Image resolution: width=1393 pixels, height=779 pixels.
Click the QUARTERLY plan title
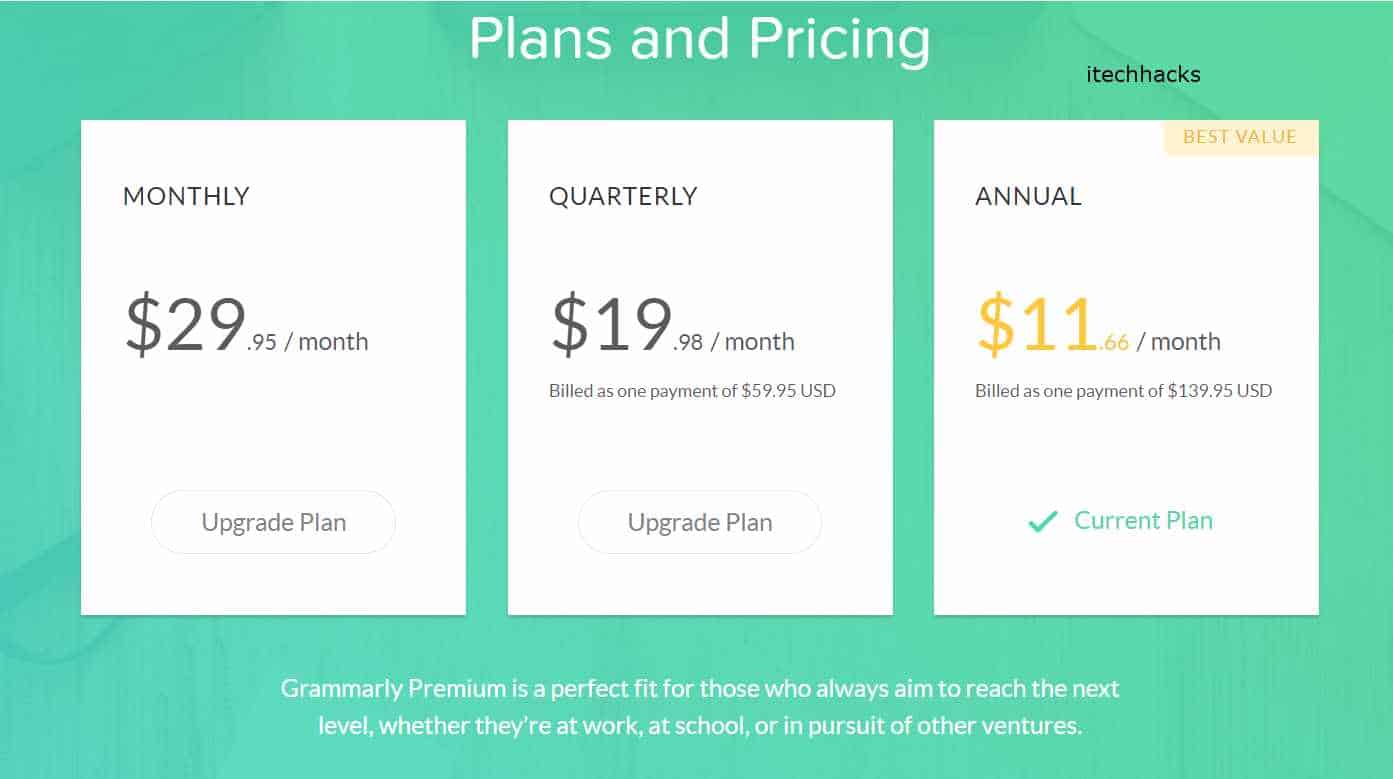point(623,196)
